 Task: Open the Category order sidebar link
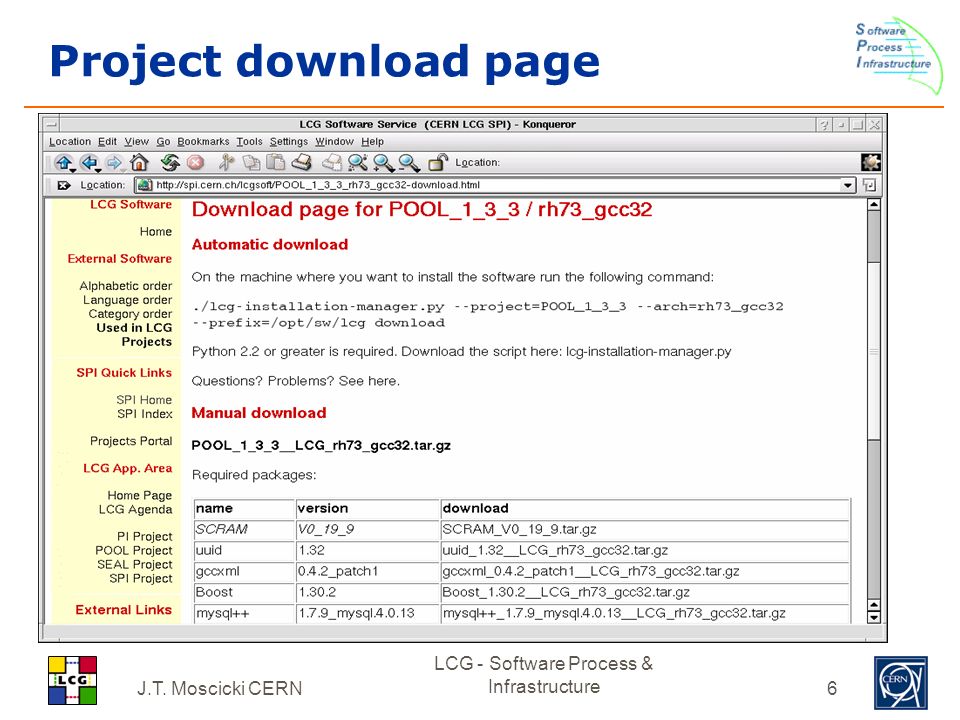(x=130, y=314)
